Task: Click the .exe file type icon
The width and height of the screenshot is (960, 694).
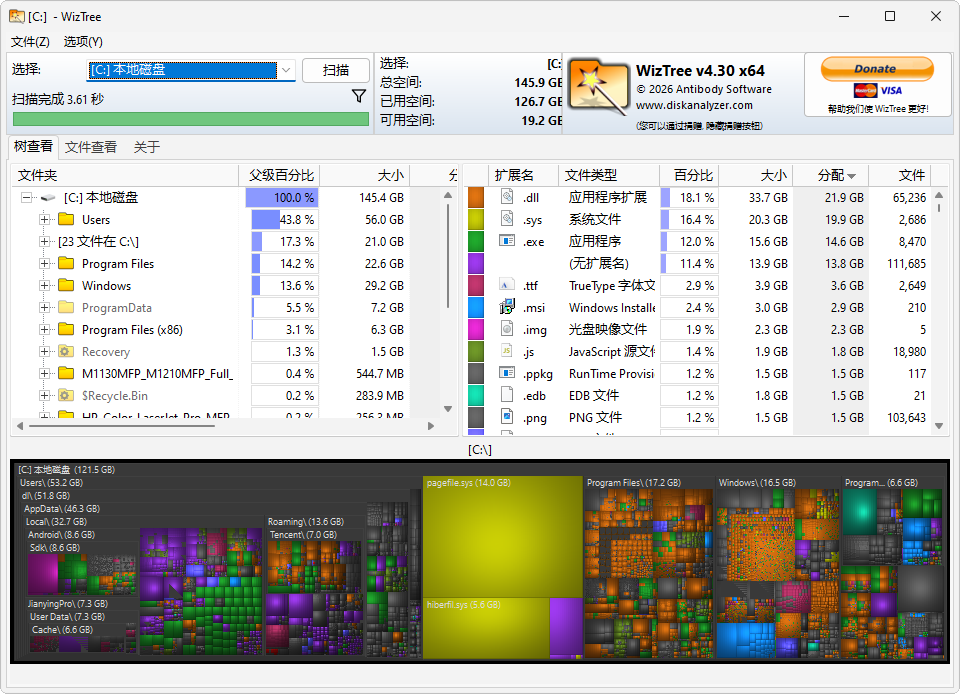Action: 507,241
